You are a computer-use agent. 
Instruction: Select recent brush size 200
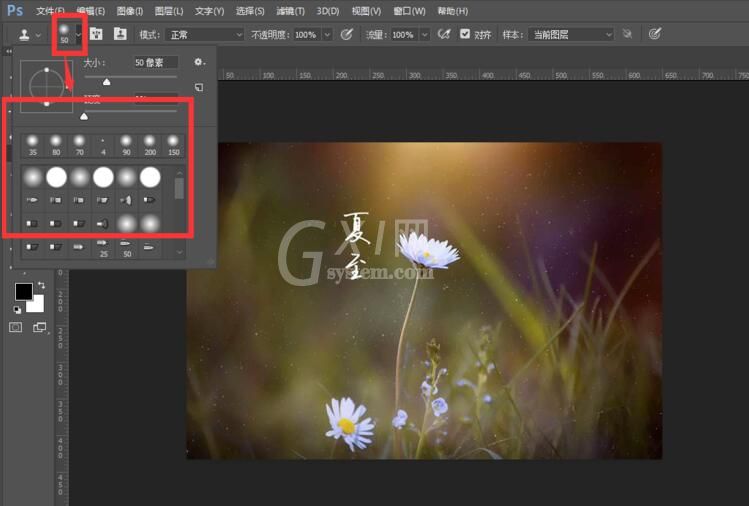tap(150, 145)
